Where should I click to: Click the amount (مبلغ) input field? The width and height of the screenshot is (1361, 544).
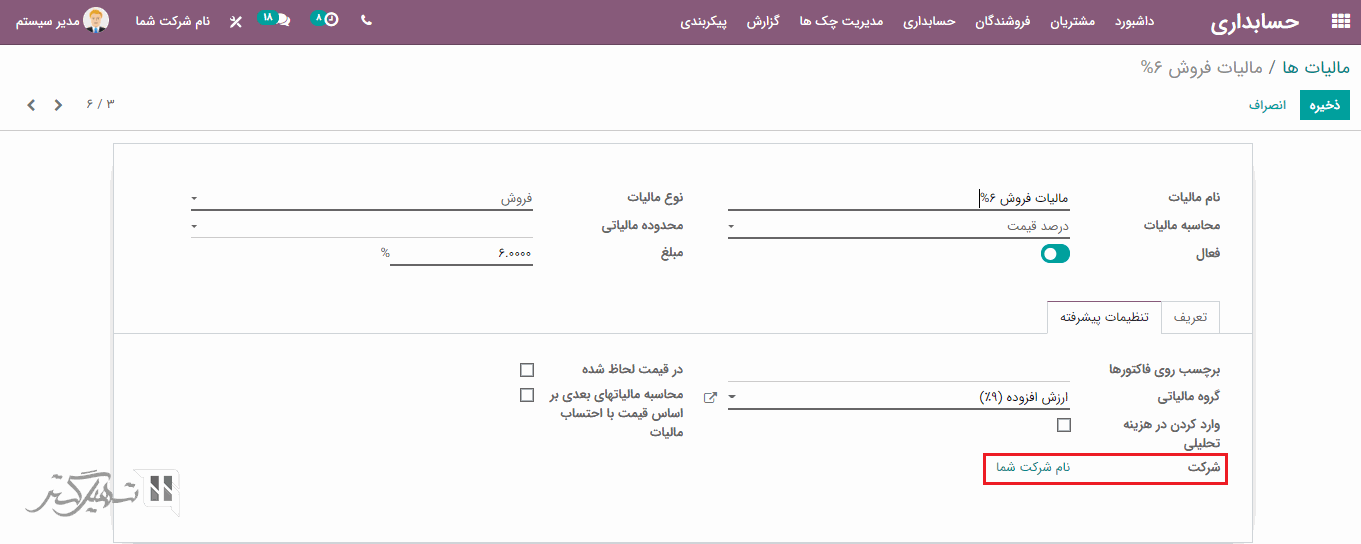coord(462,254)
